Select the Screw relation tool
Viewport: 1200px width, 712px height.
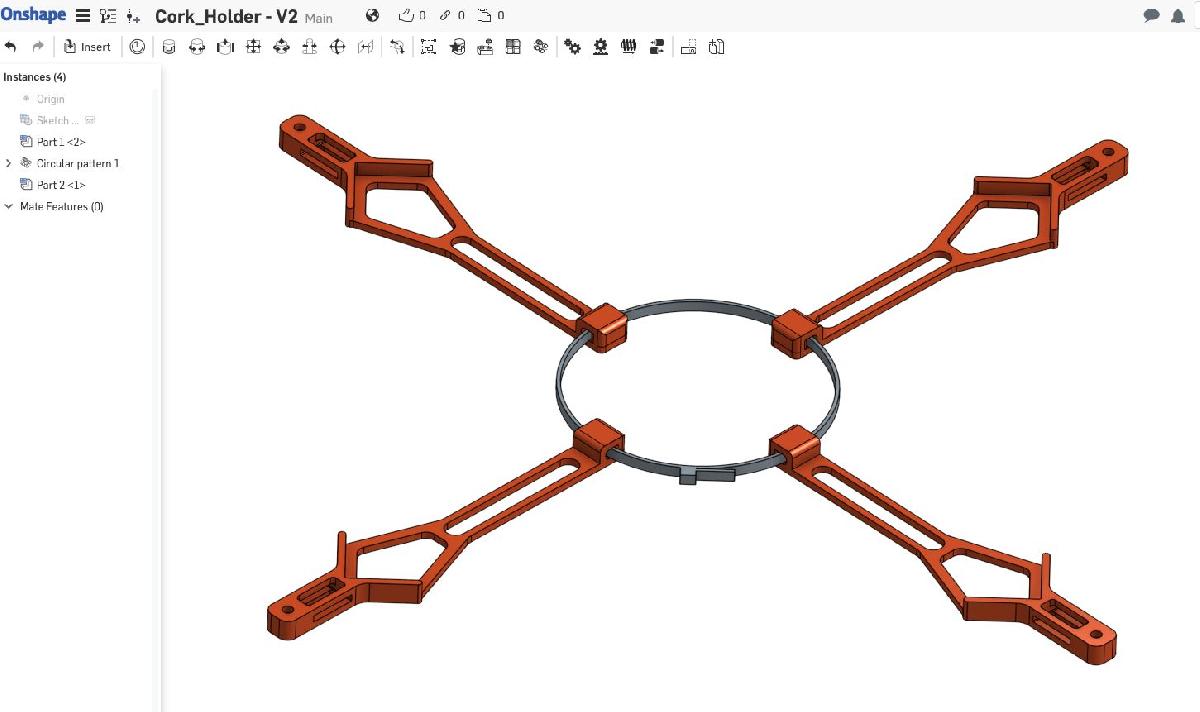click(628, 46)
